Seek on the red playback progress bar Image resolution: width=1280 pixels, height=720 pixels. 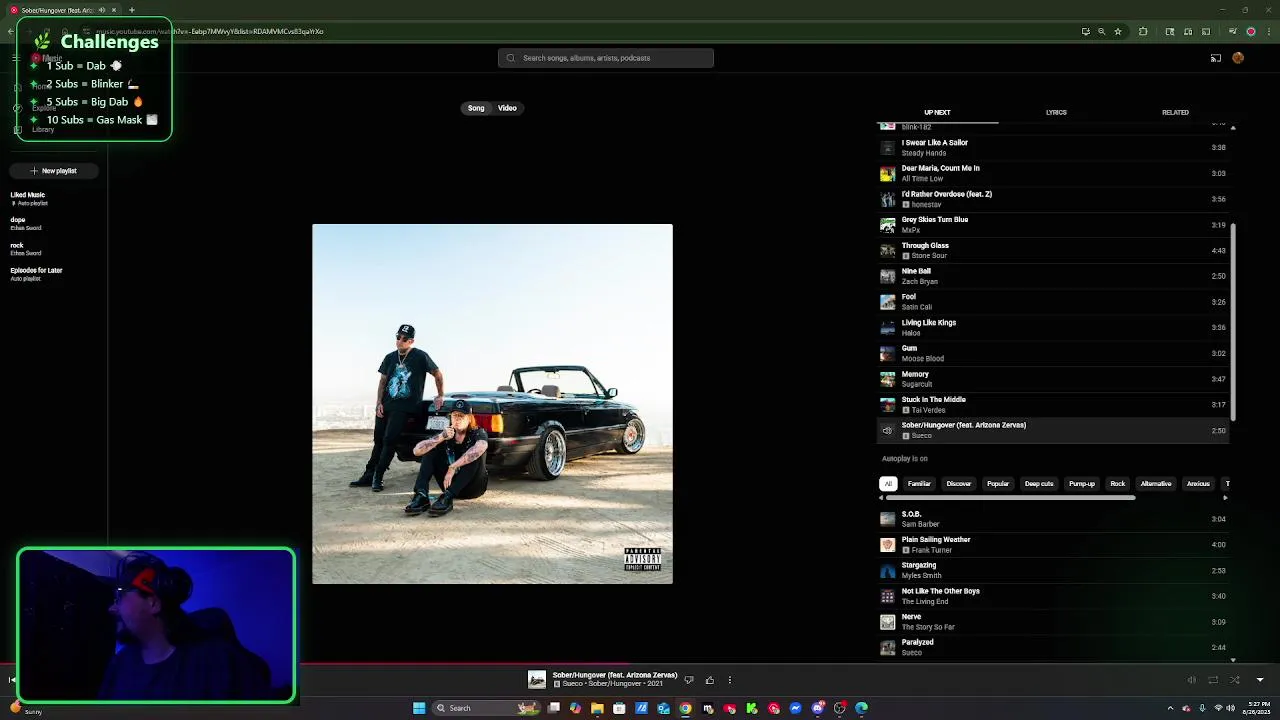click(640, 663)
